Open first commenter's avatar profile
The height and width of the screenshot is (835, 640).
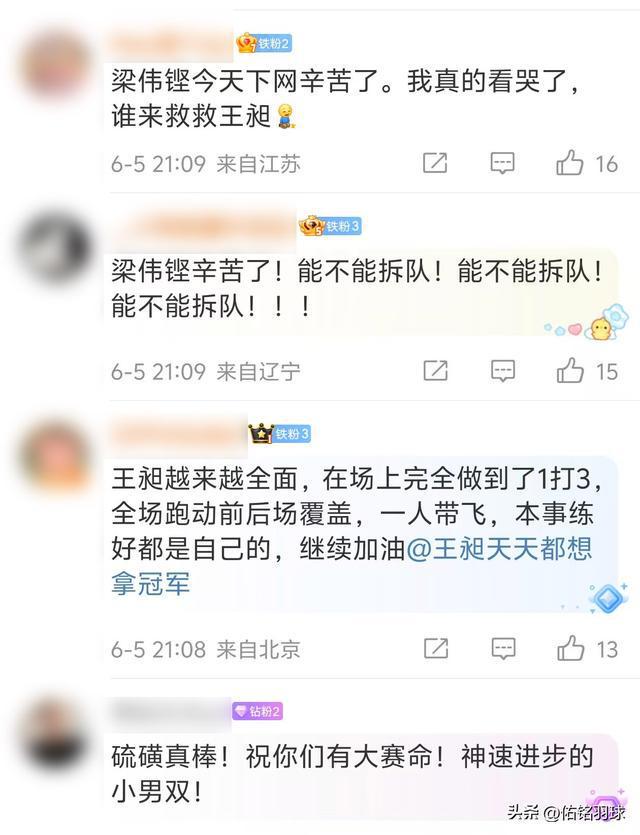coord(56,64)
